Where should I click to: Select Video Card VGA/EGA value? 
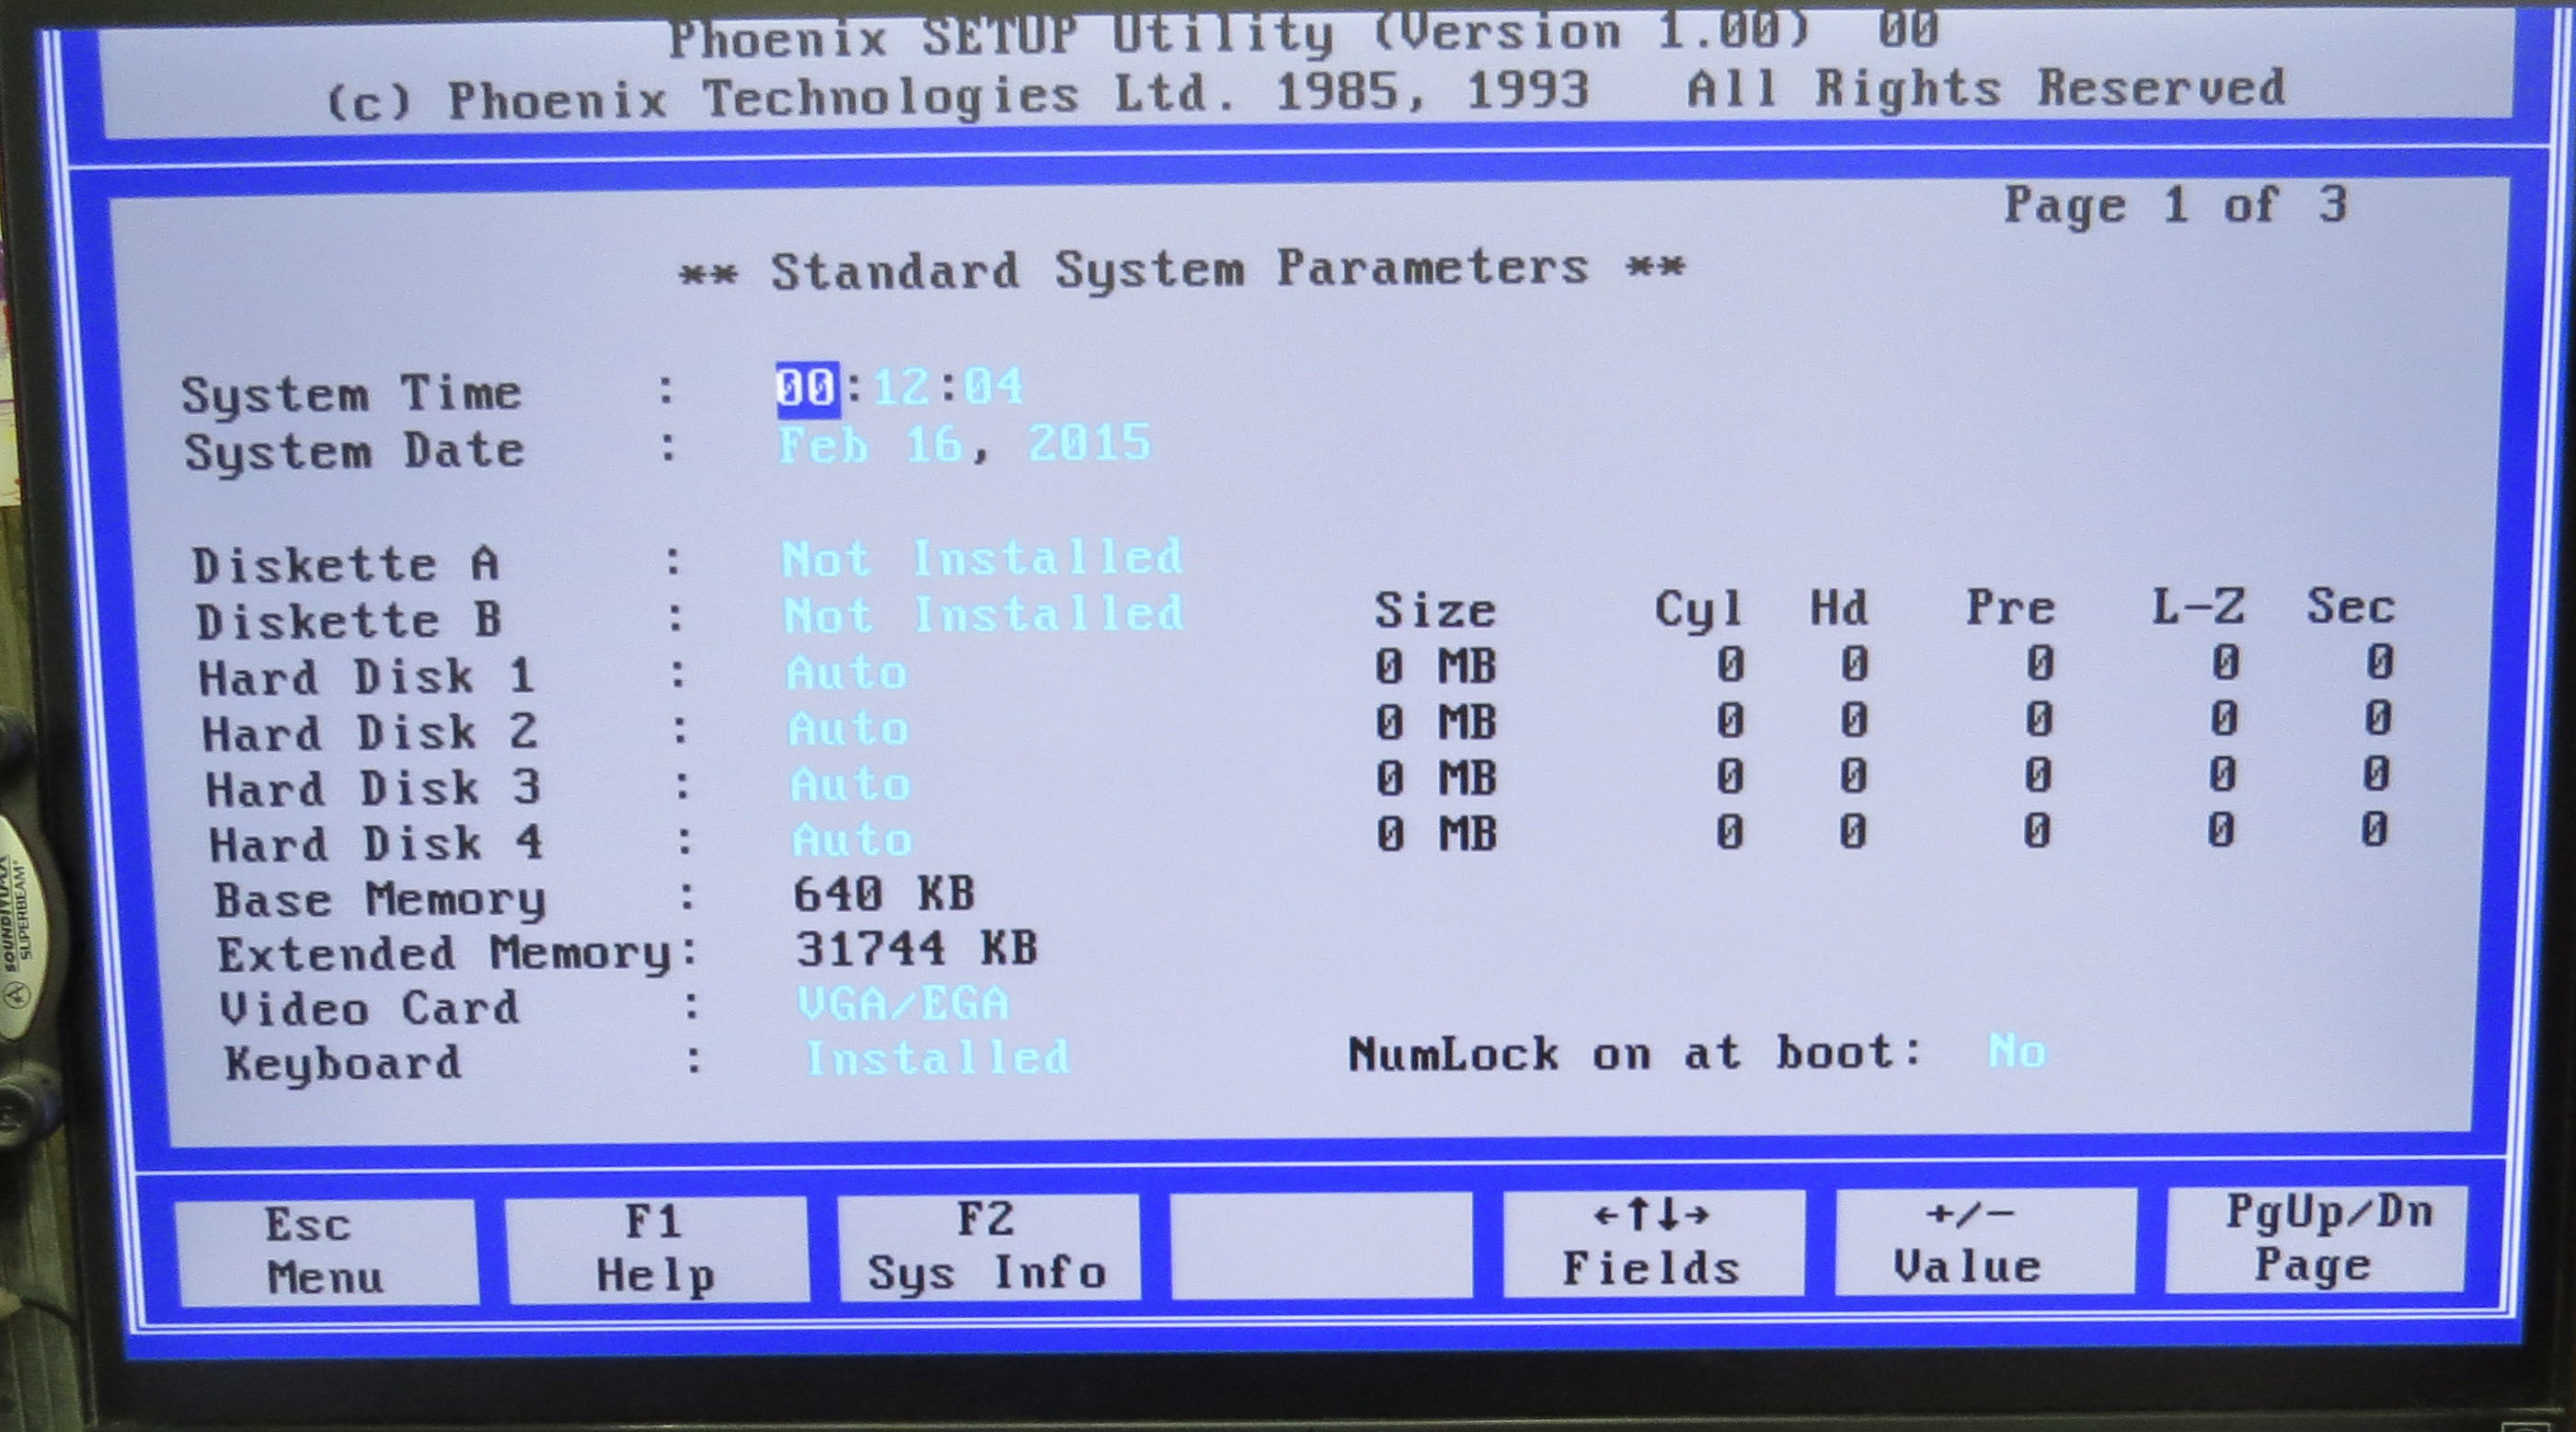point(903,1003)
